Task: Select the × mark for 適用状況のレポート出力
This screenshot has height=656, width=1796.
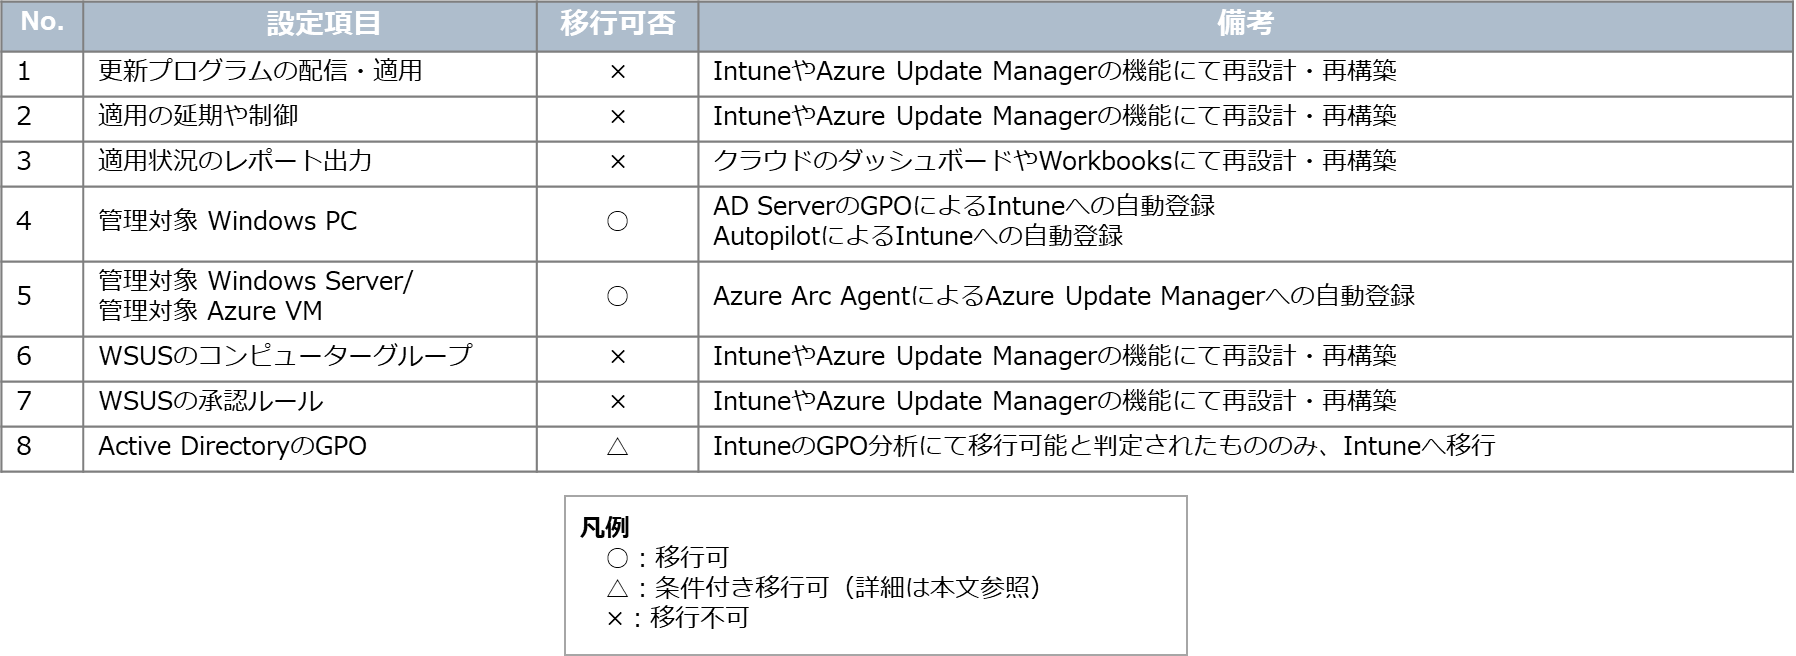Action: (617, 162)
